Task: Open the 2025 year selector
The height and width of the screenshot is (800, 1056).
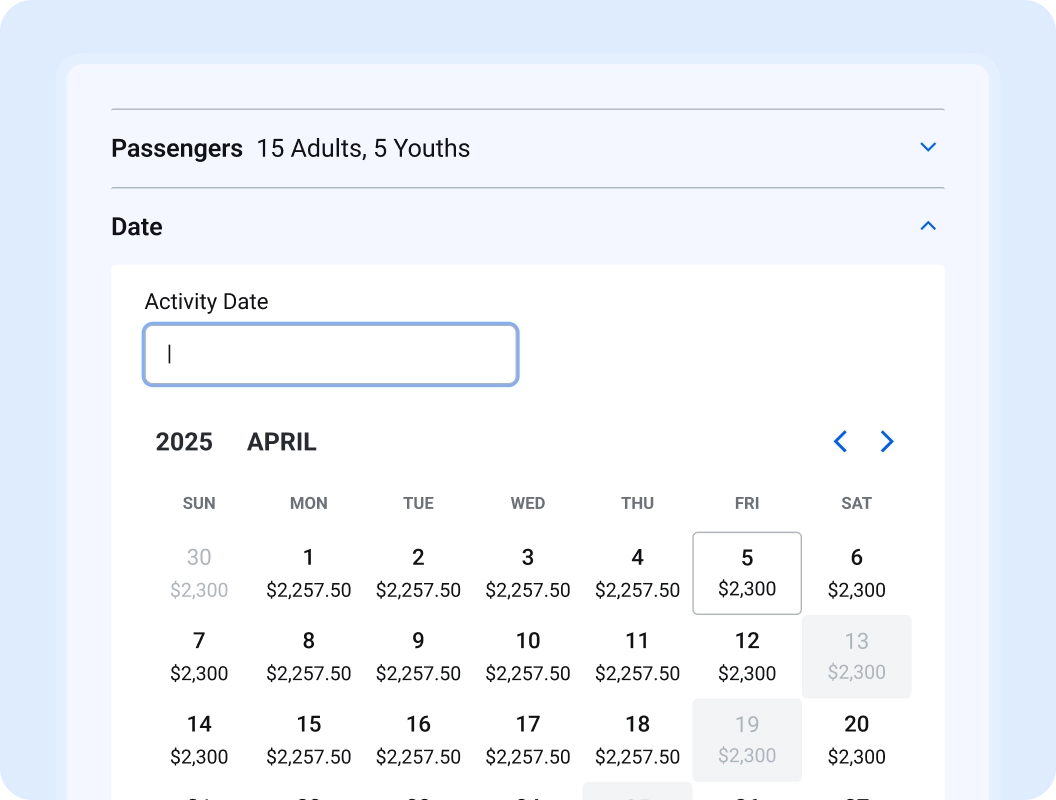Action: 184,442
